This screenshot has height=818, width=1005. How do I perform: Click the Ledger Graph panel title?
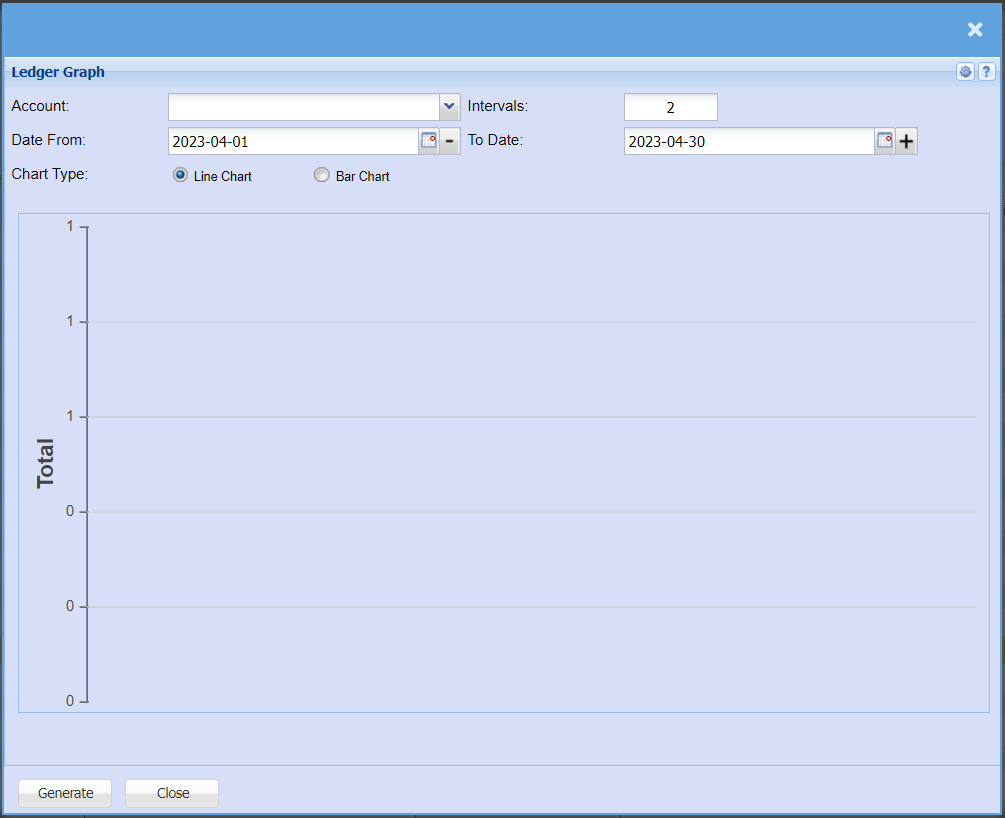pyautogui.click(x=58, y=72)
